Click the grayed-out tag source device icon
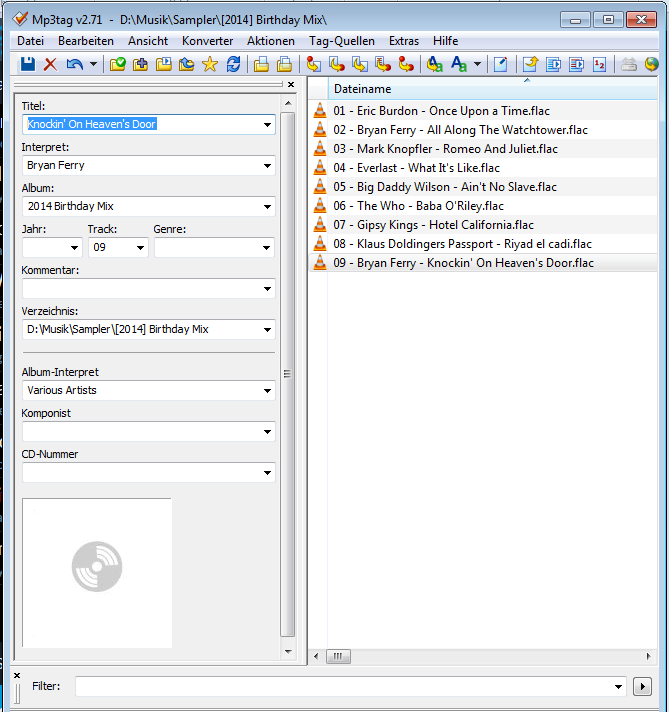Screen dimensions: 669x712 (629, 64)
